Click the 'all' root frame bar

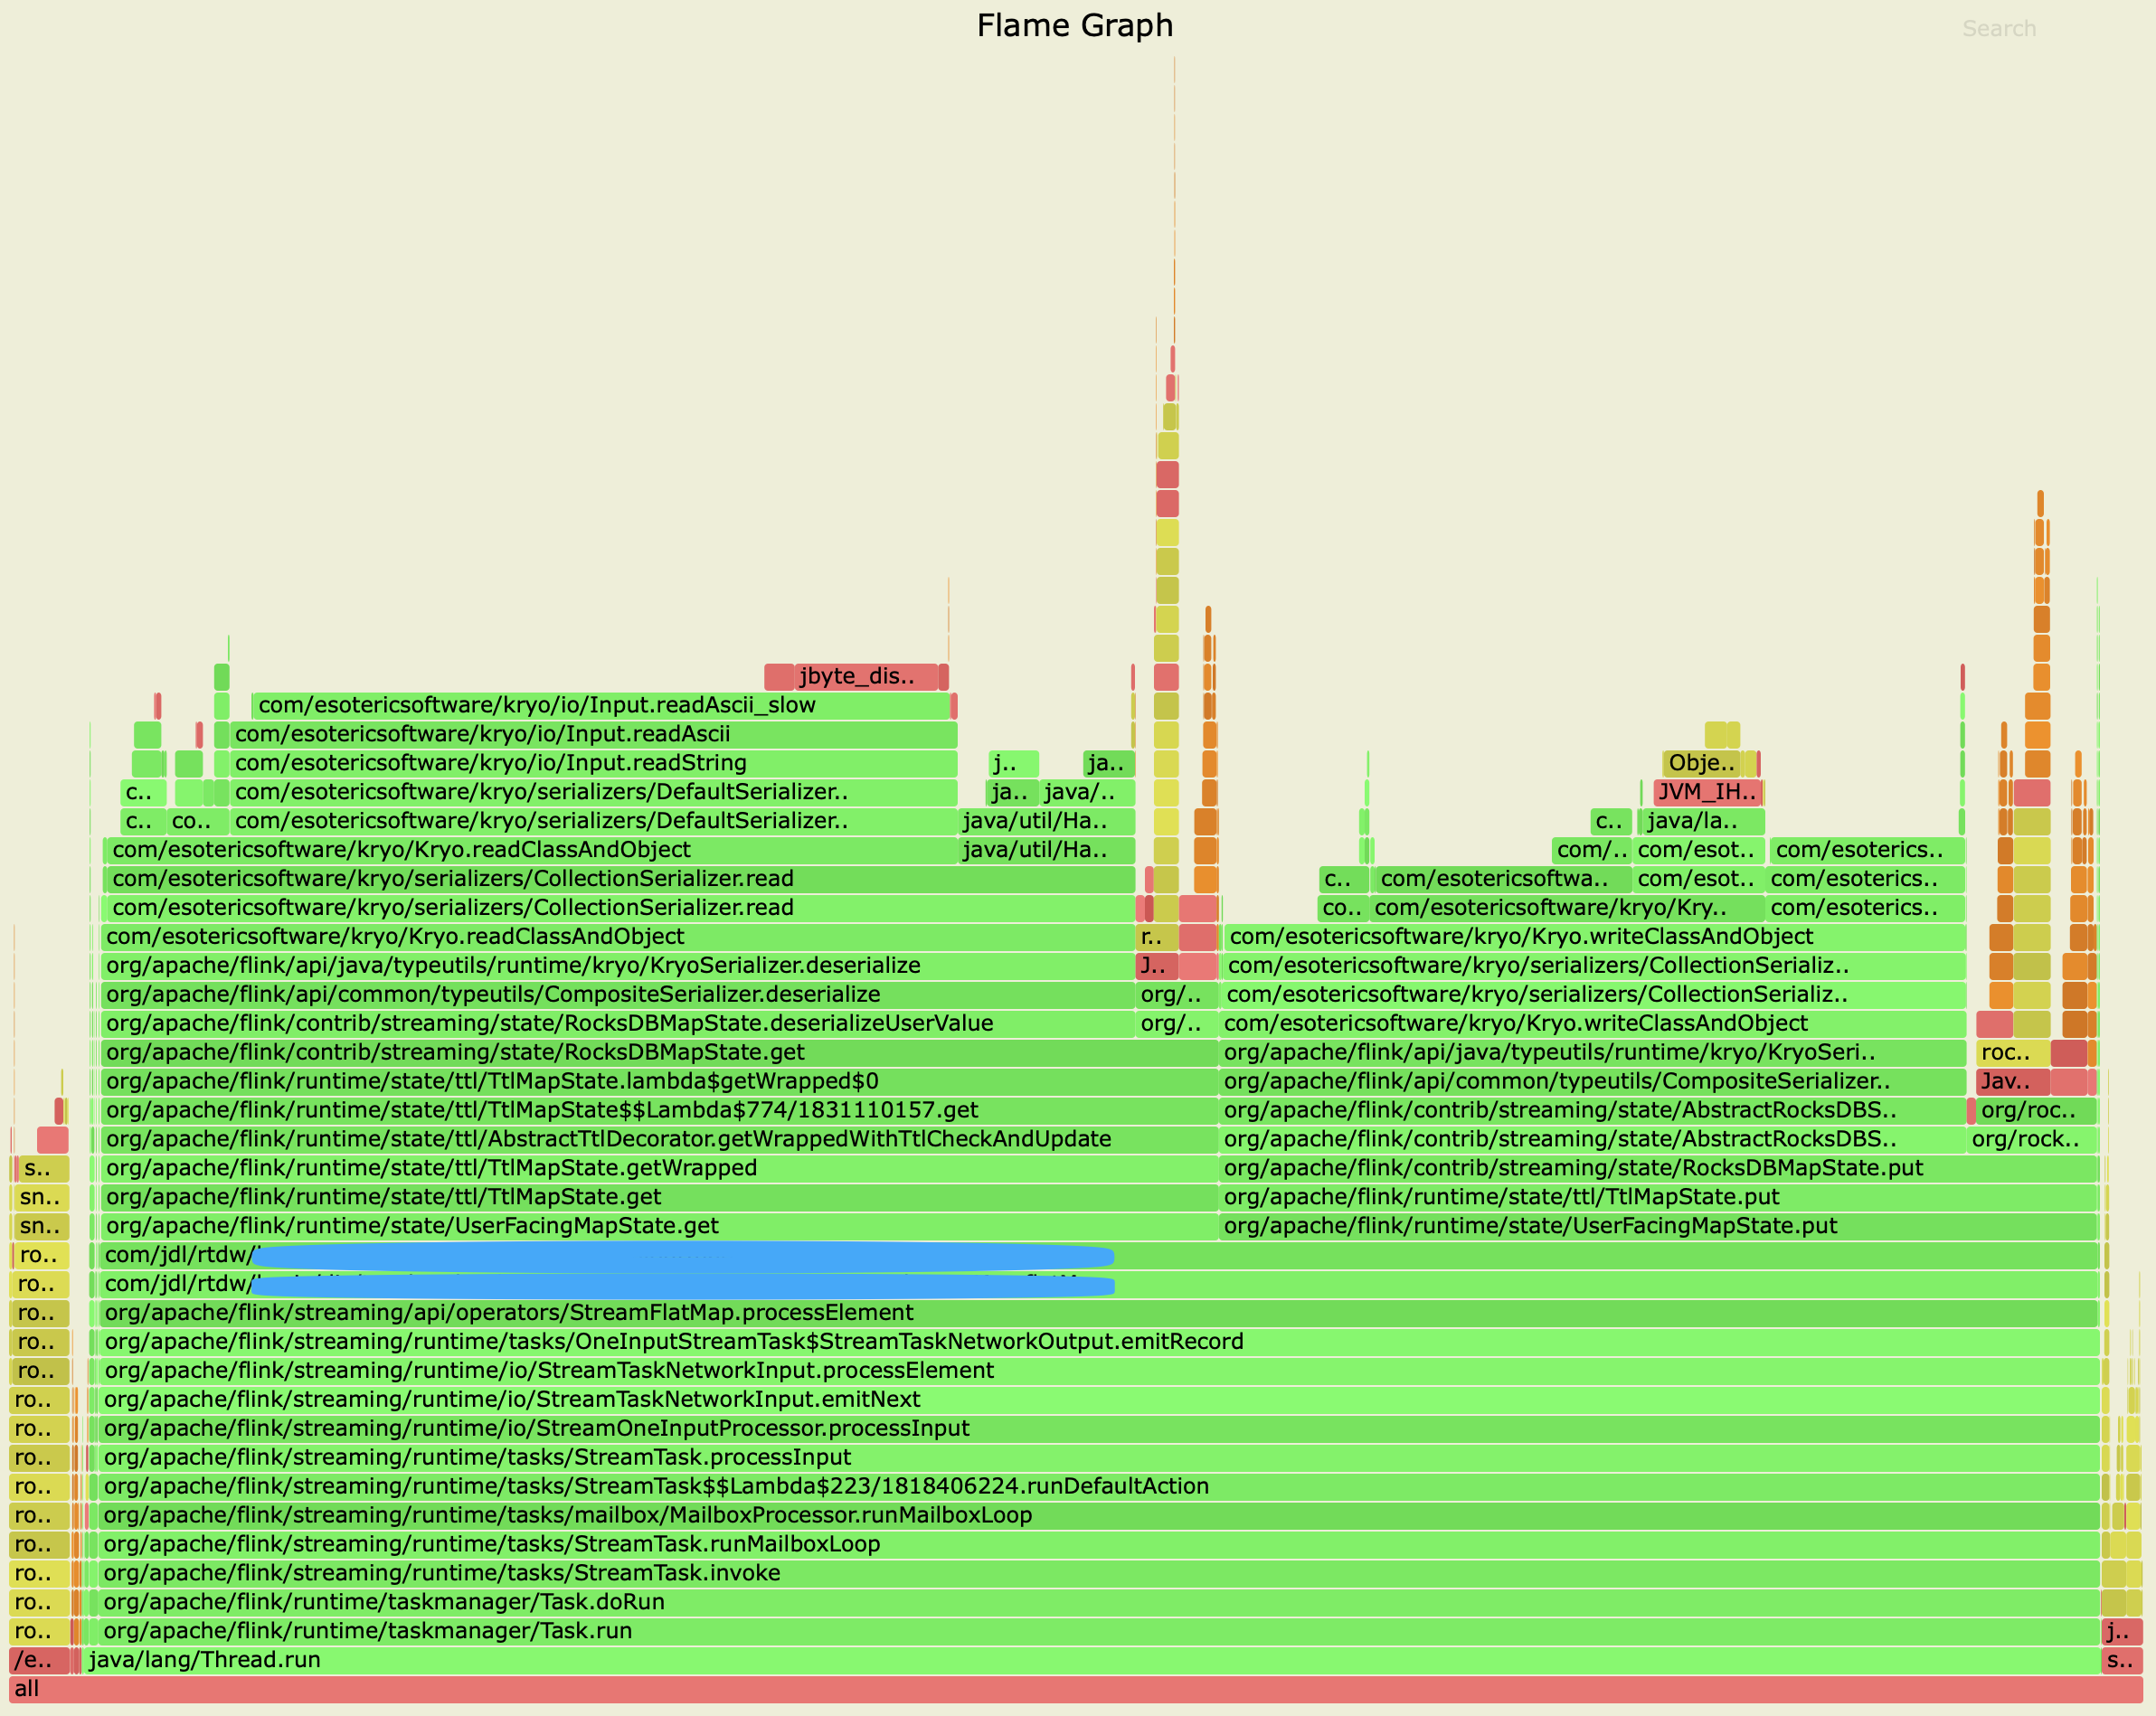point(1076,1688)
